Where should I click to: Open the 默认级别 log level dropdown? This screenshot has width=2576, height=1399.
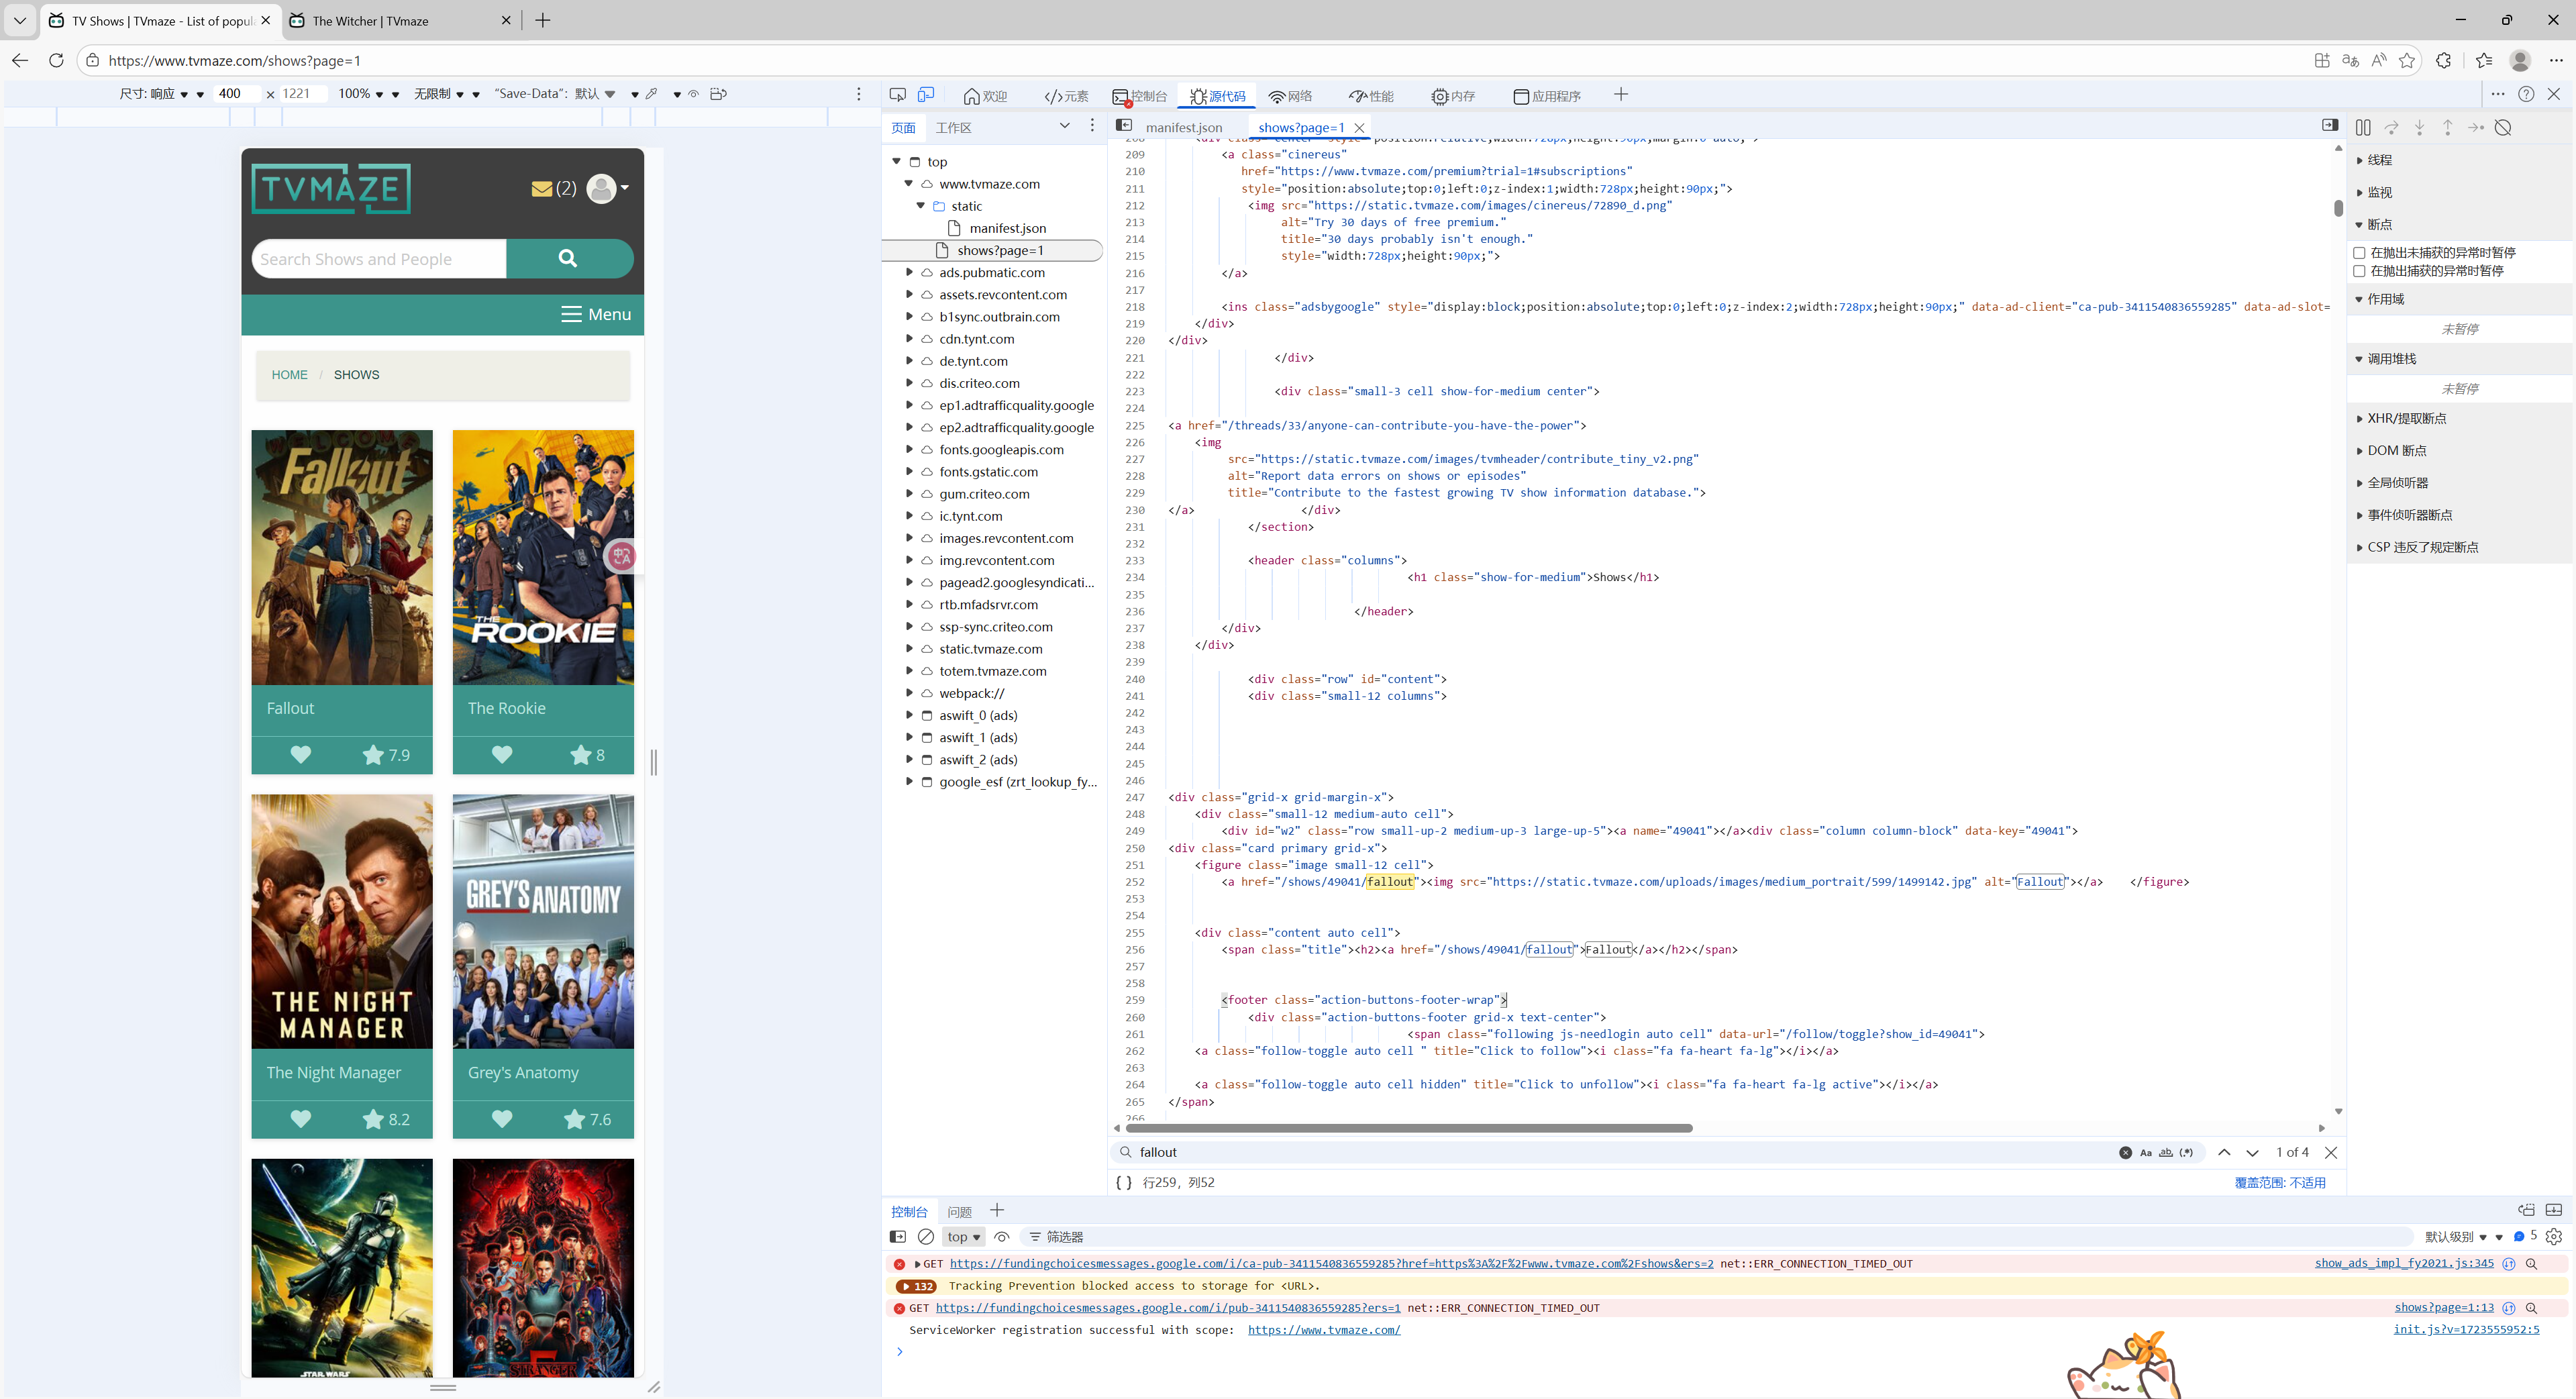point(2456,1237)
